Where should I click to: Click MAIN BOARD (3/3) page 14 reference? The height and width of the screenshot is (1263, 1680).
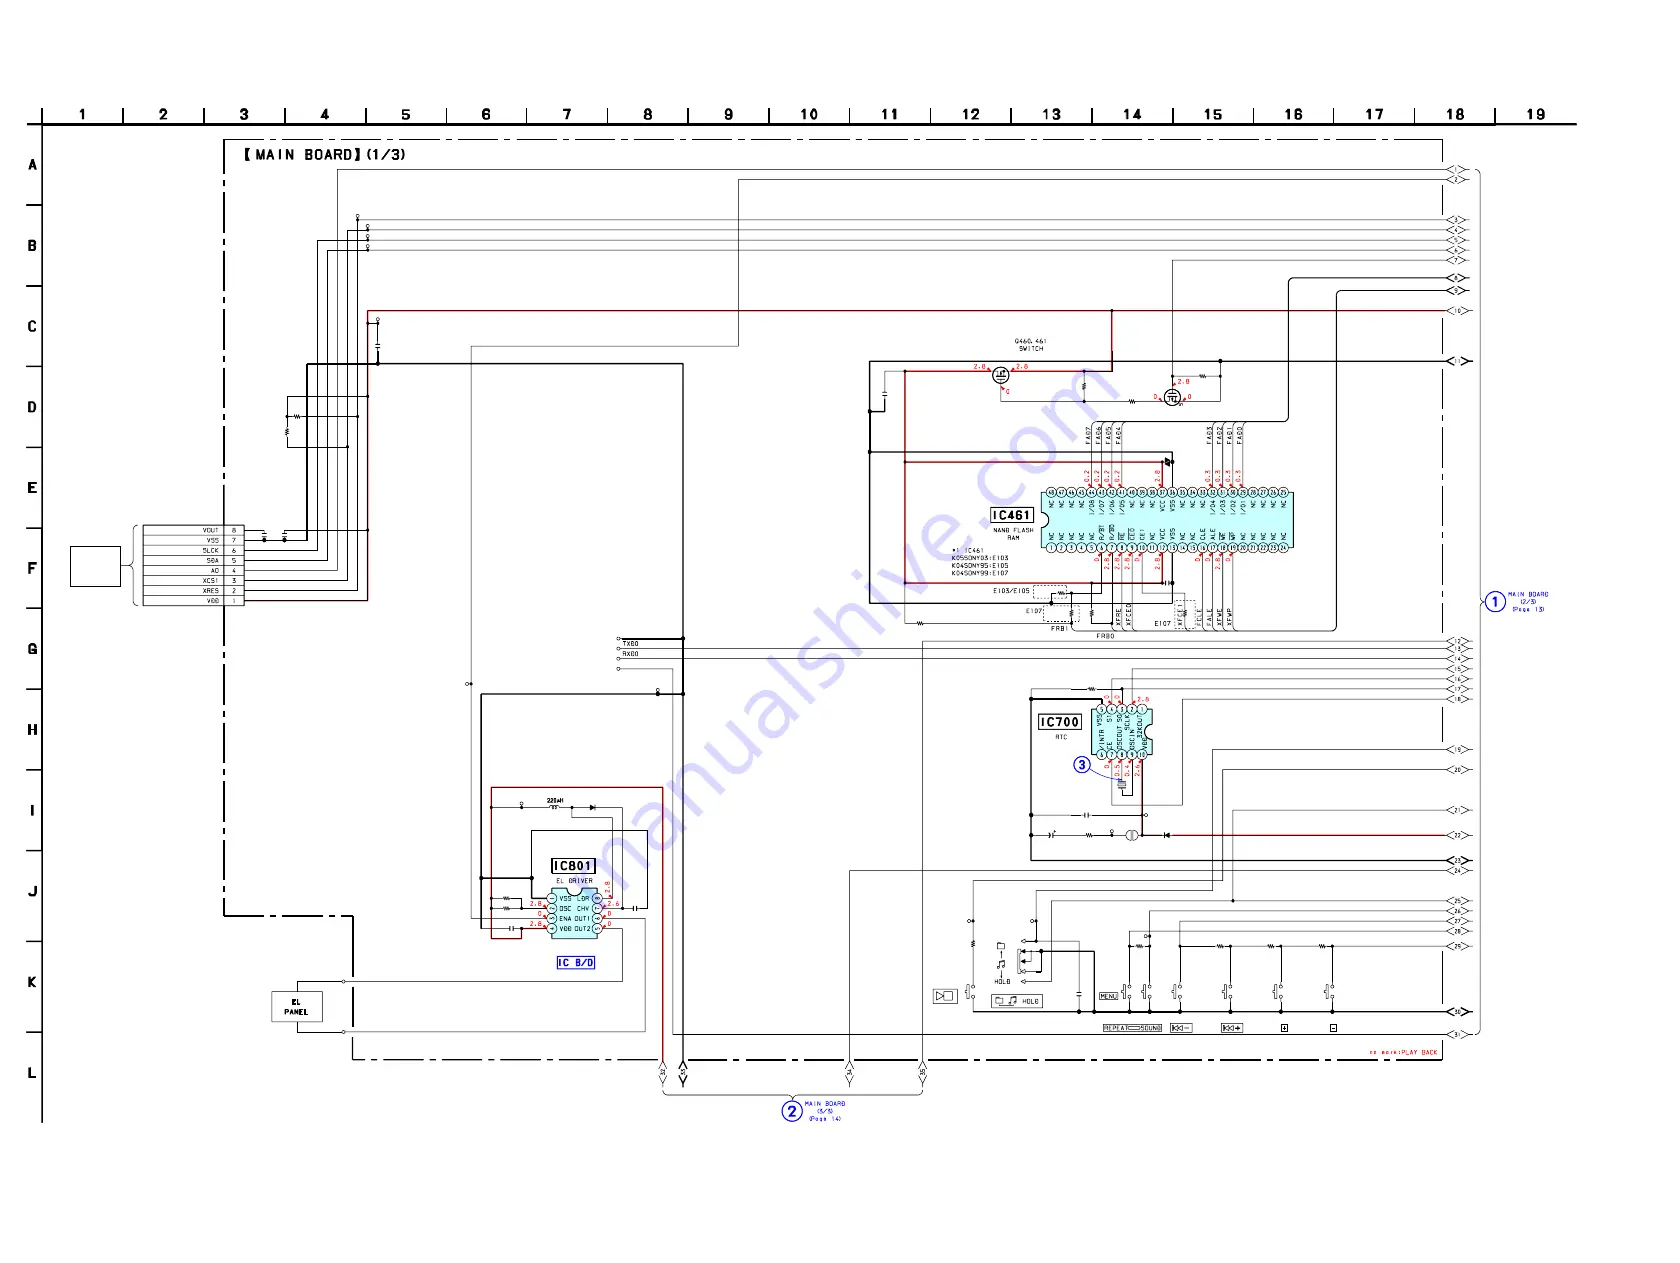point(825,1111)
